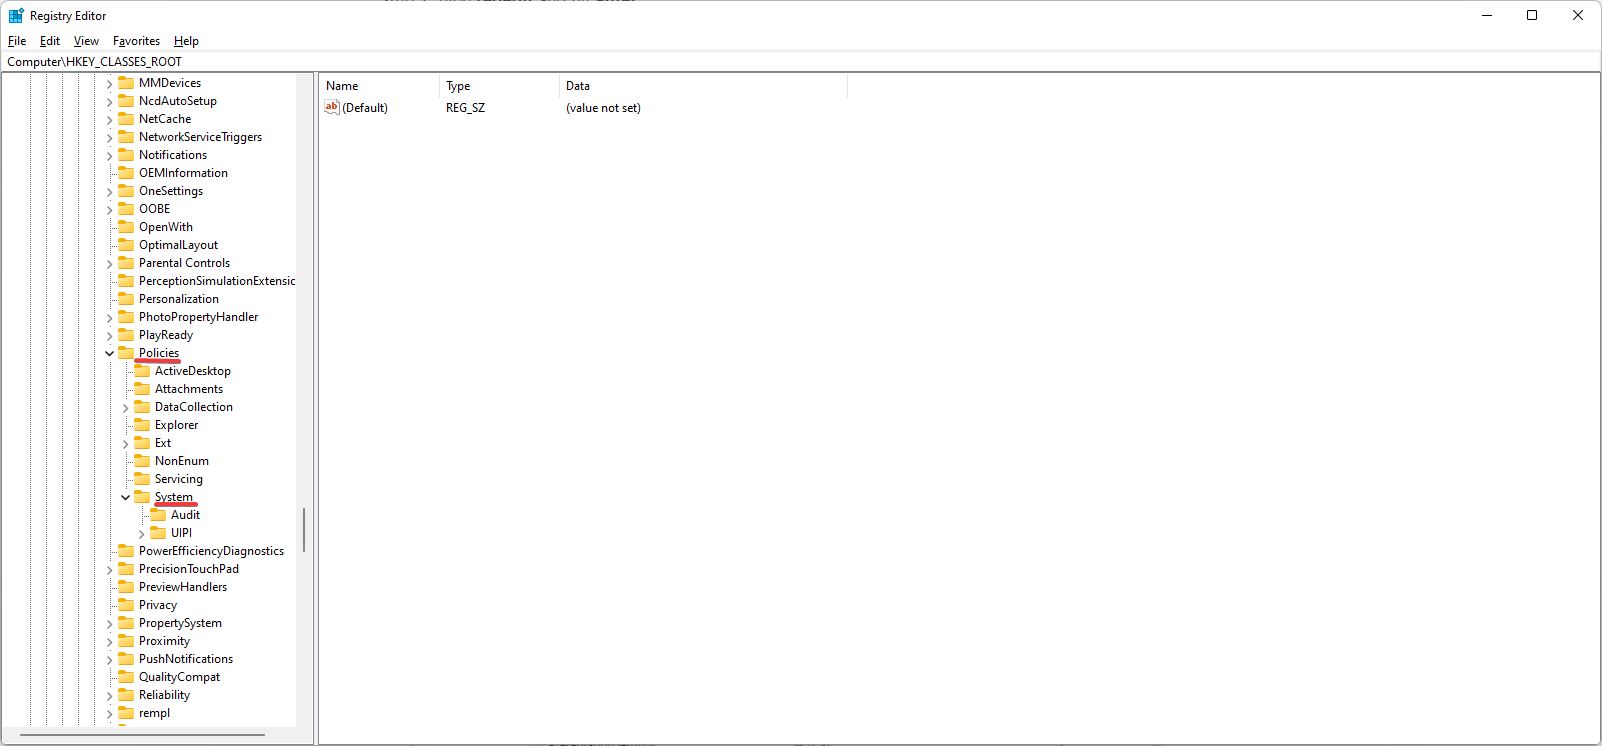The height and width of the screenshot is (746, 1602).
Task: Click the (Default) string value icon
Action: pos(332,107)
